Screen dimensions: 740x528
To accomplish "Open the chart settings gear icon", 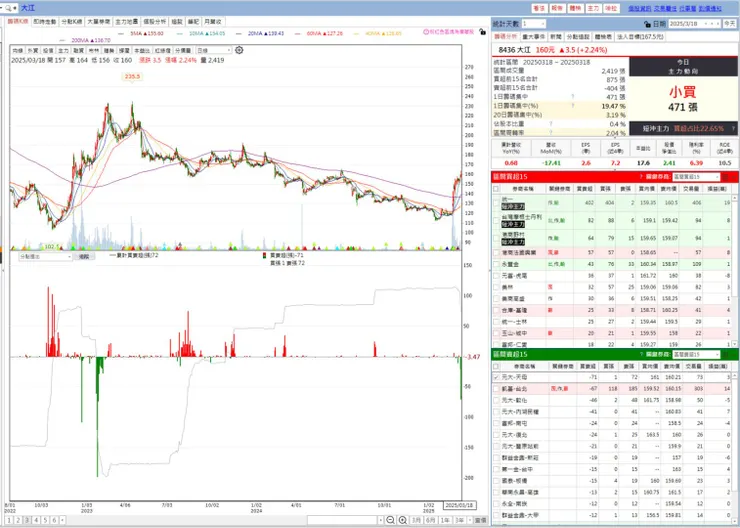I will click(x=239, y=50).
